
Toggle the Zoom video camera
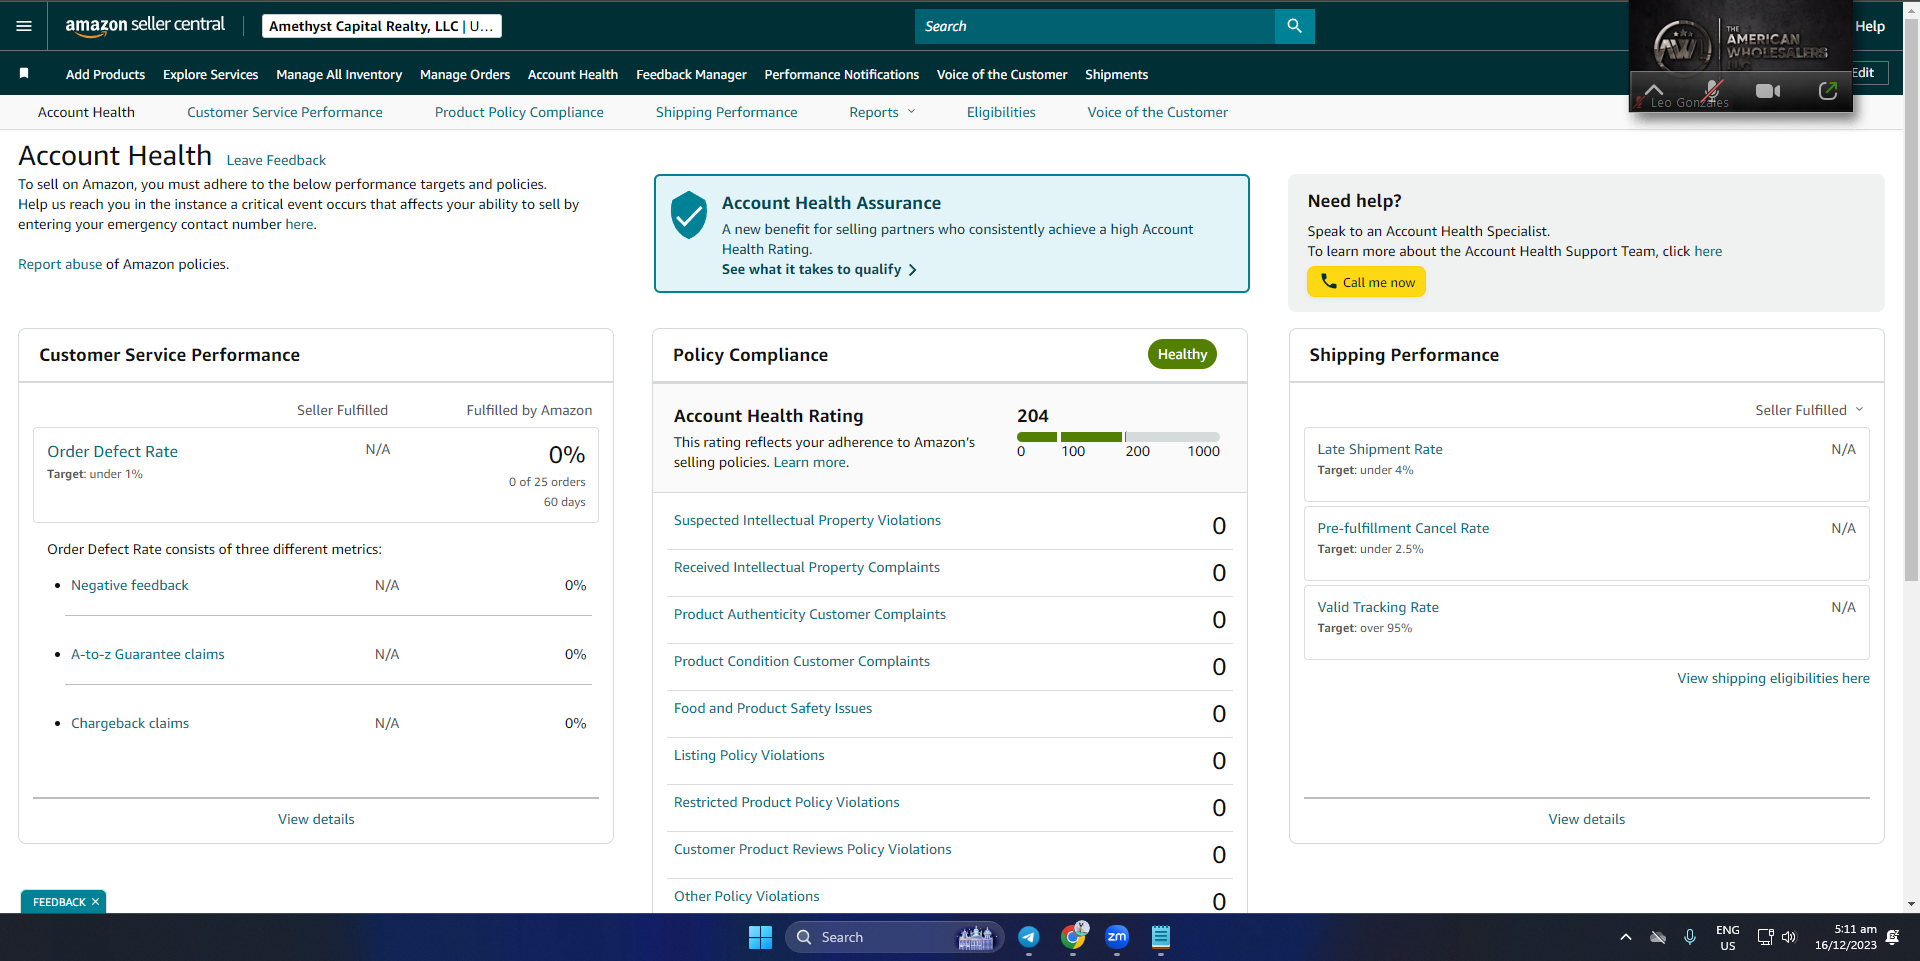1768,91
